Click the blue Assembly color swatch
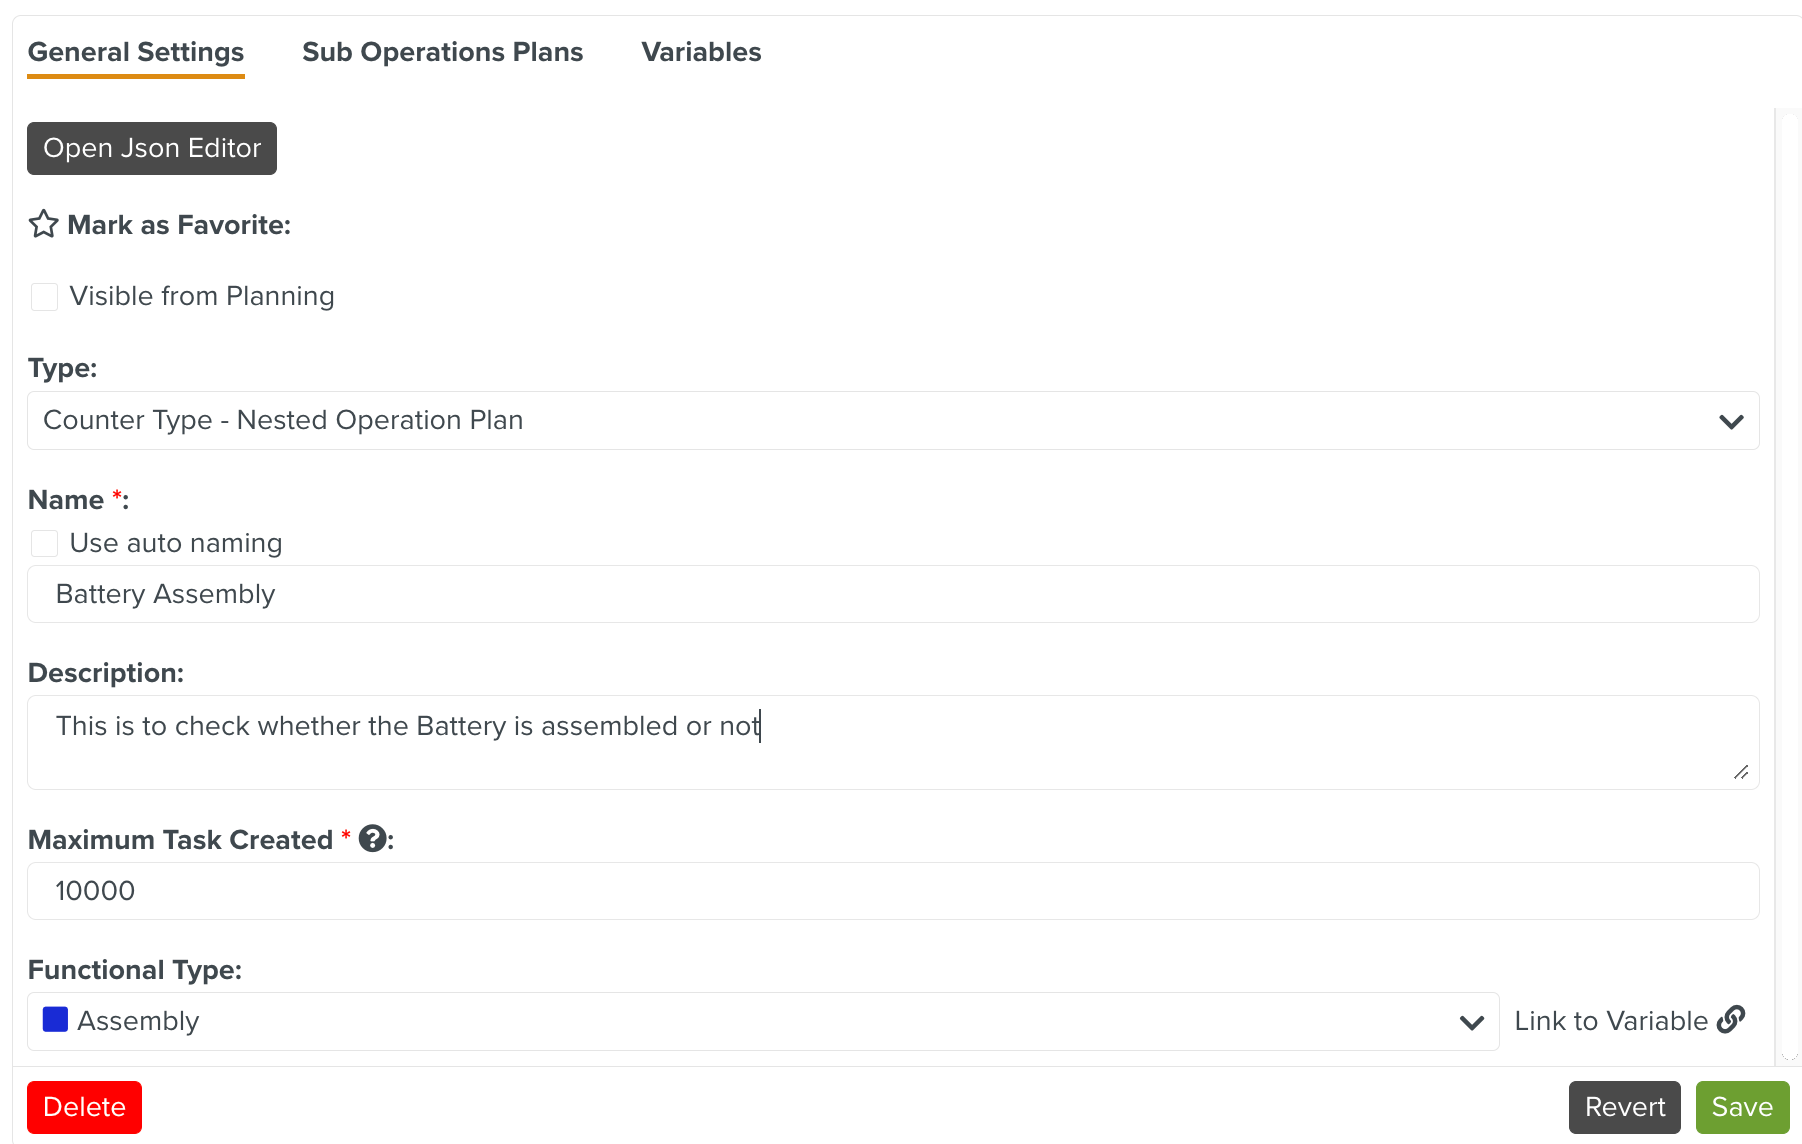The height and width of the screenshot is (1144, 1802). (x=56, y=1020)
